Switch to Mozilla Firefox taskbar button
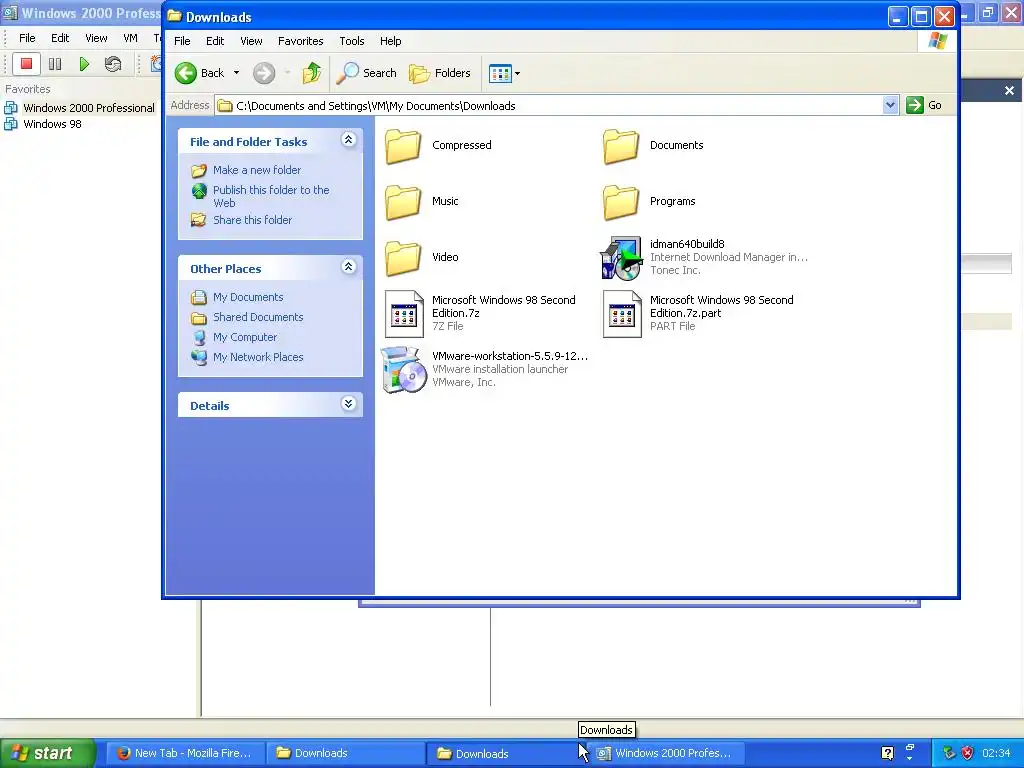 pyautogui.click(x=185, y=753)
